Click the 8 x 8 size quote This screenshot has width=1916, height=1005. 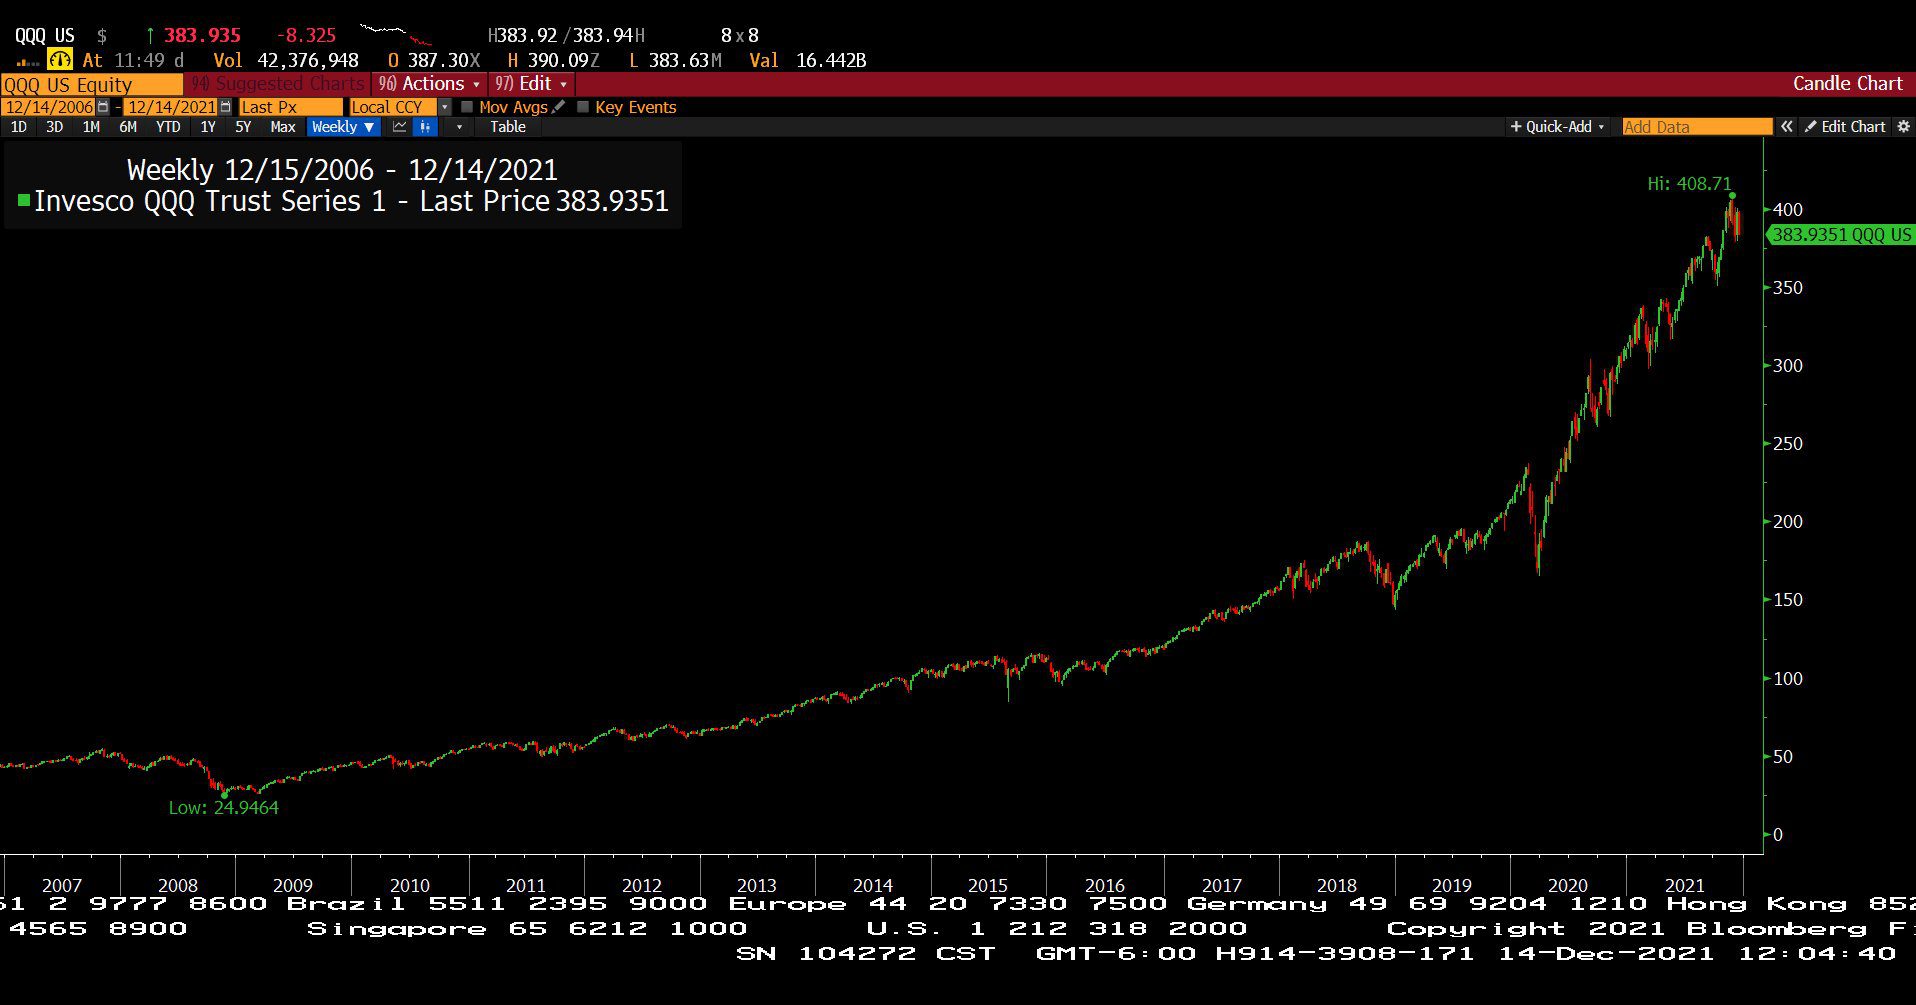[x=740, y=35]
